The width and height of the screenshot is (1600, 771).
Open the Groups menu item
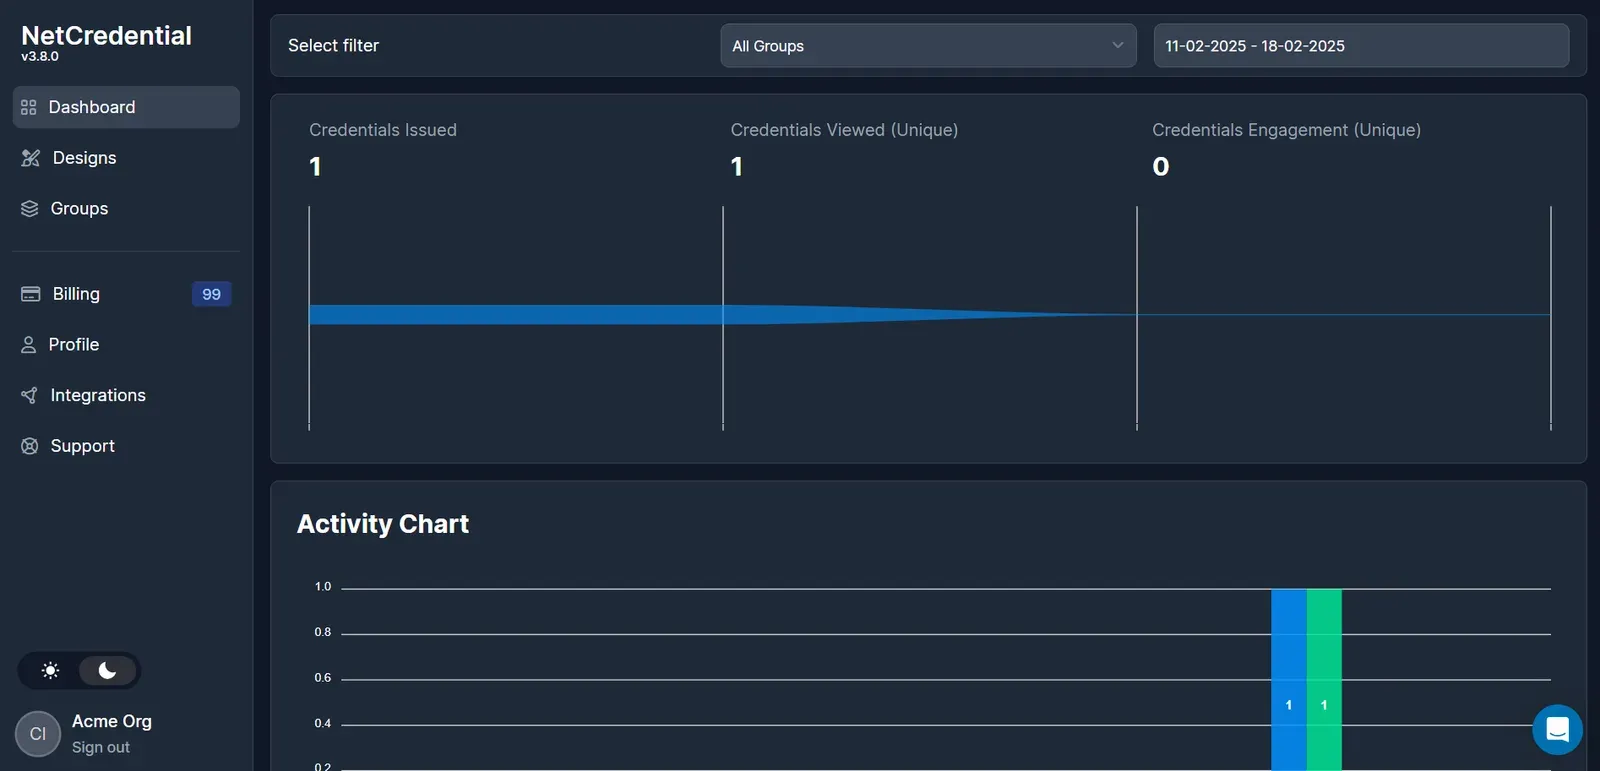tap(126, 209)
